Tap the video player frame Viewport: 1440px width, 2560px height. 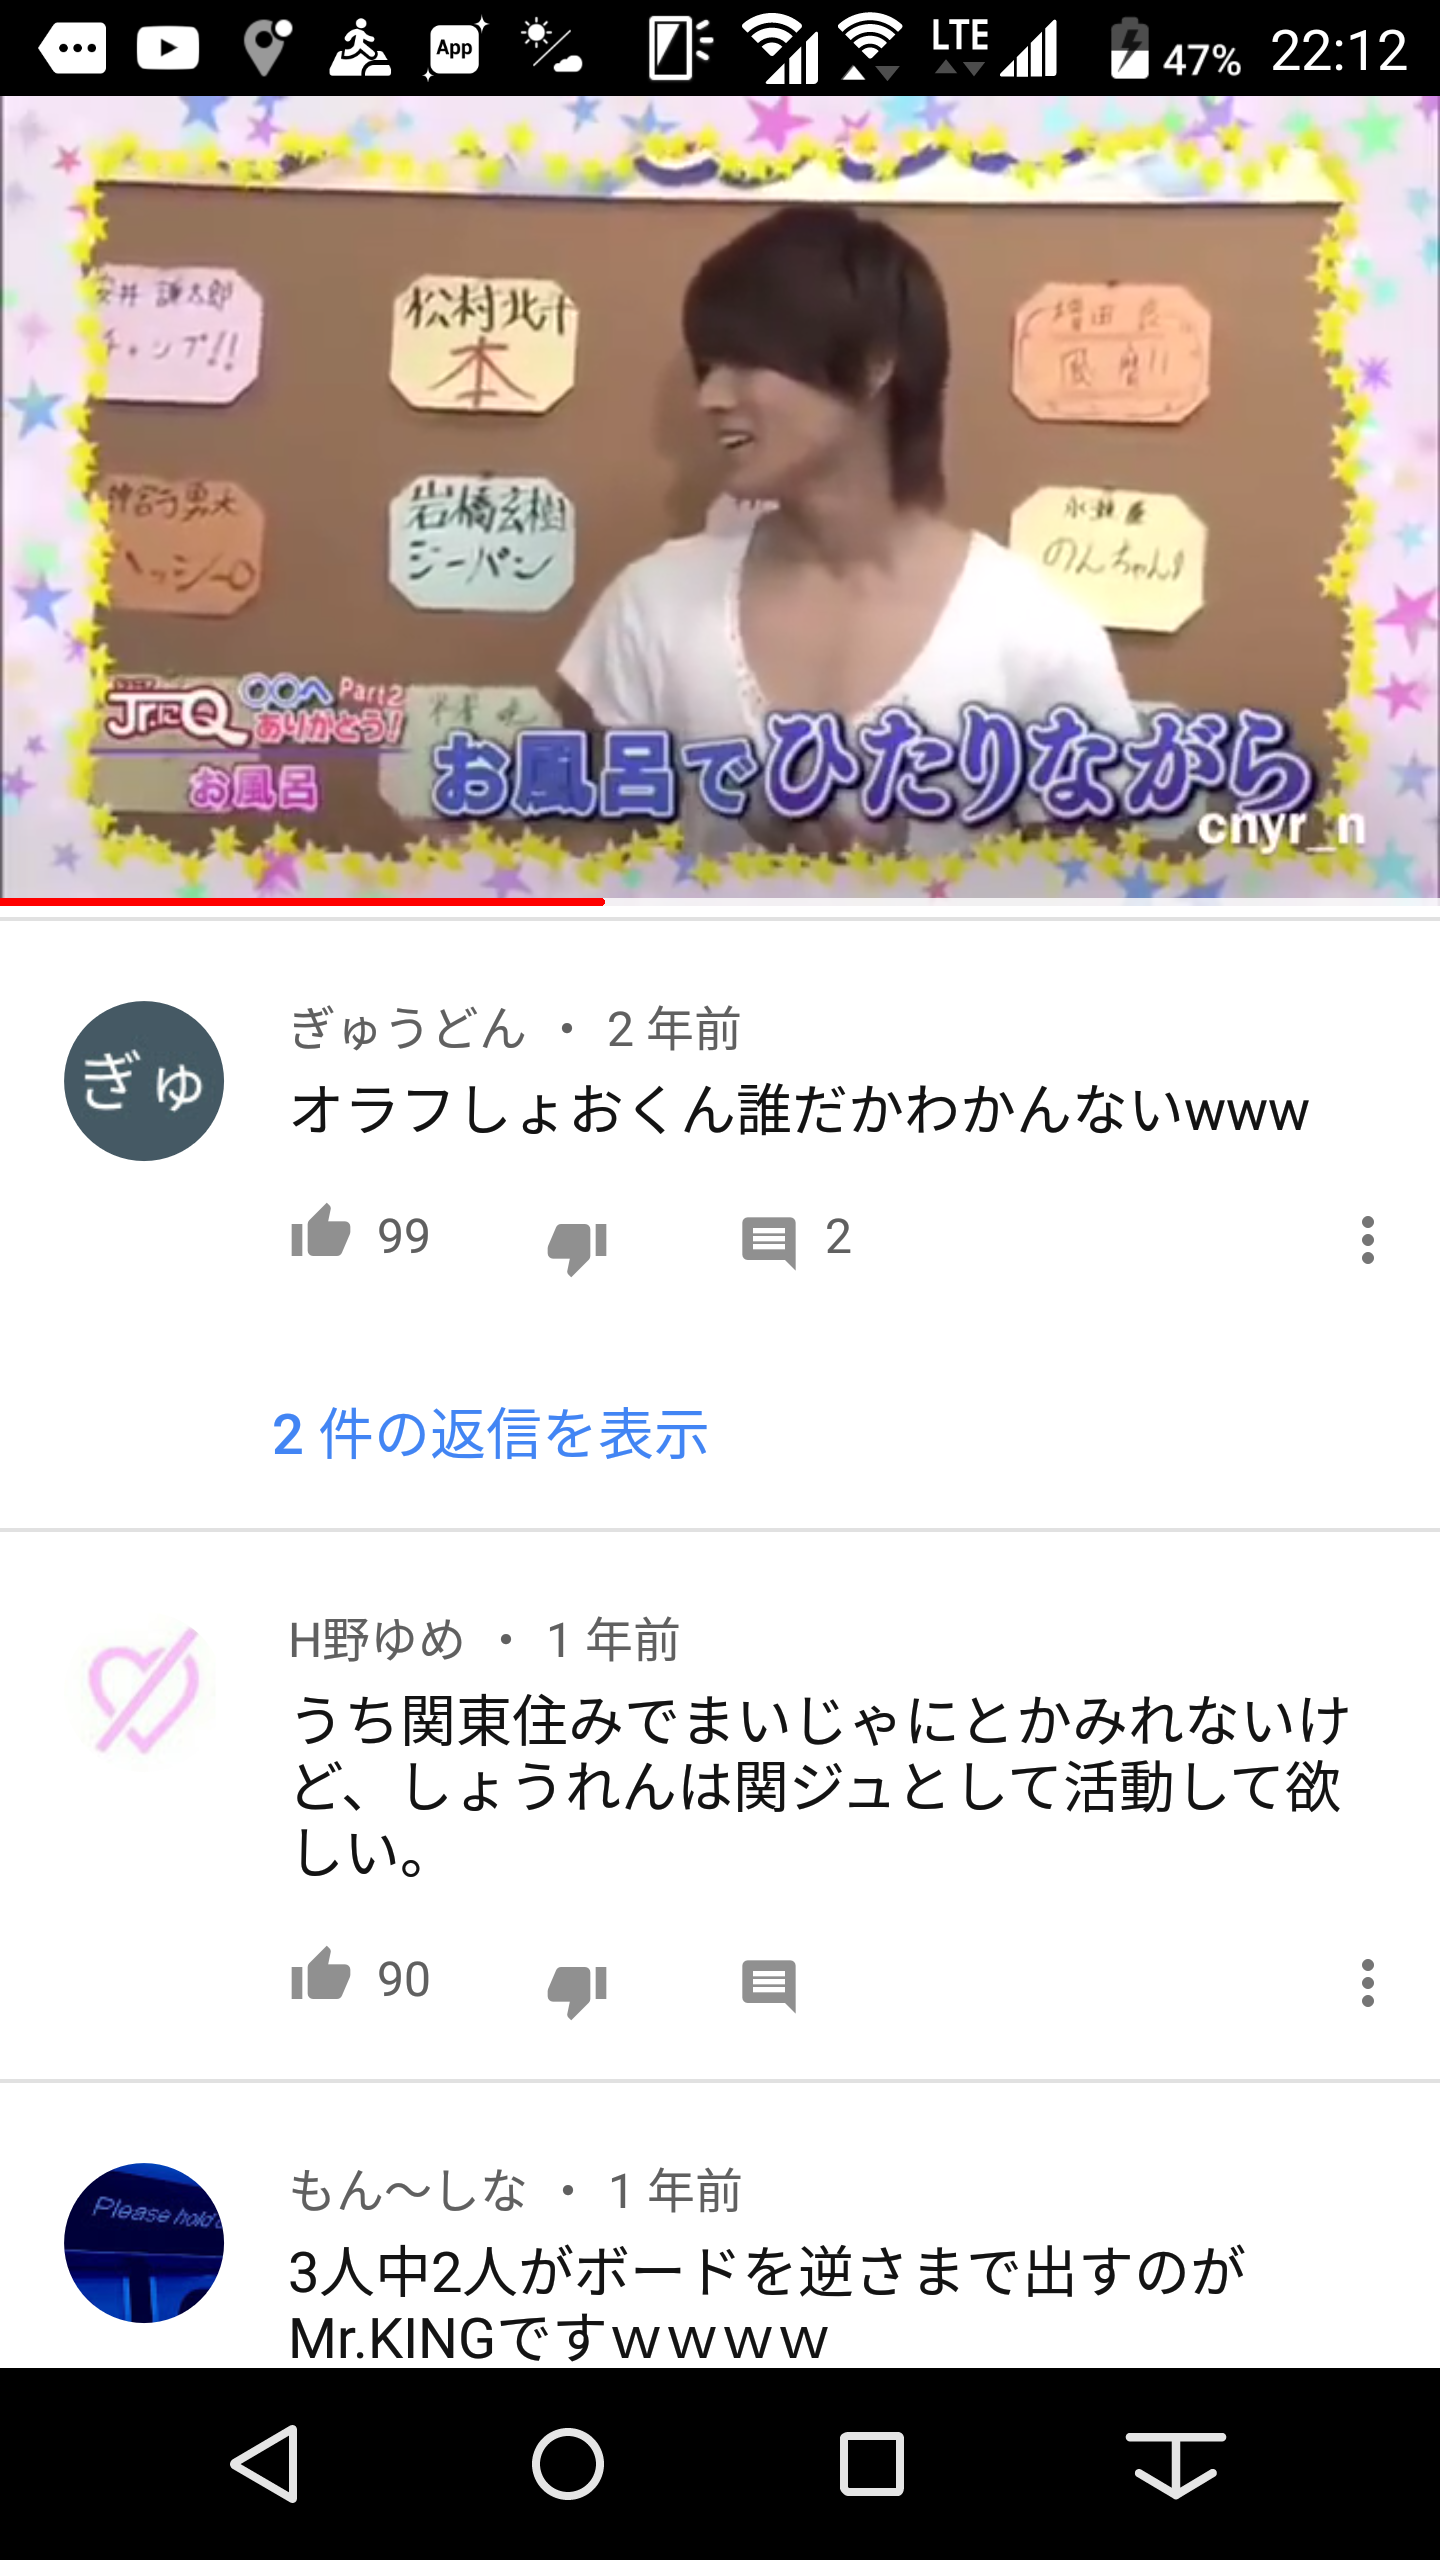coord(720,497)
